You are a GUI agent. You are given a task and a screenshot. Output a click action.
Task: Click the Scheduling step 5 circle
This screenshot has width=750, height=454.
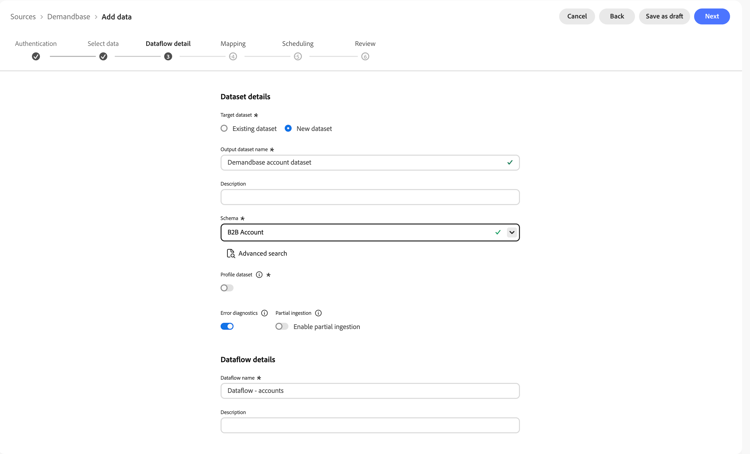(x=298, y=56)
